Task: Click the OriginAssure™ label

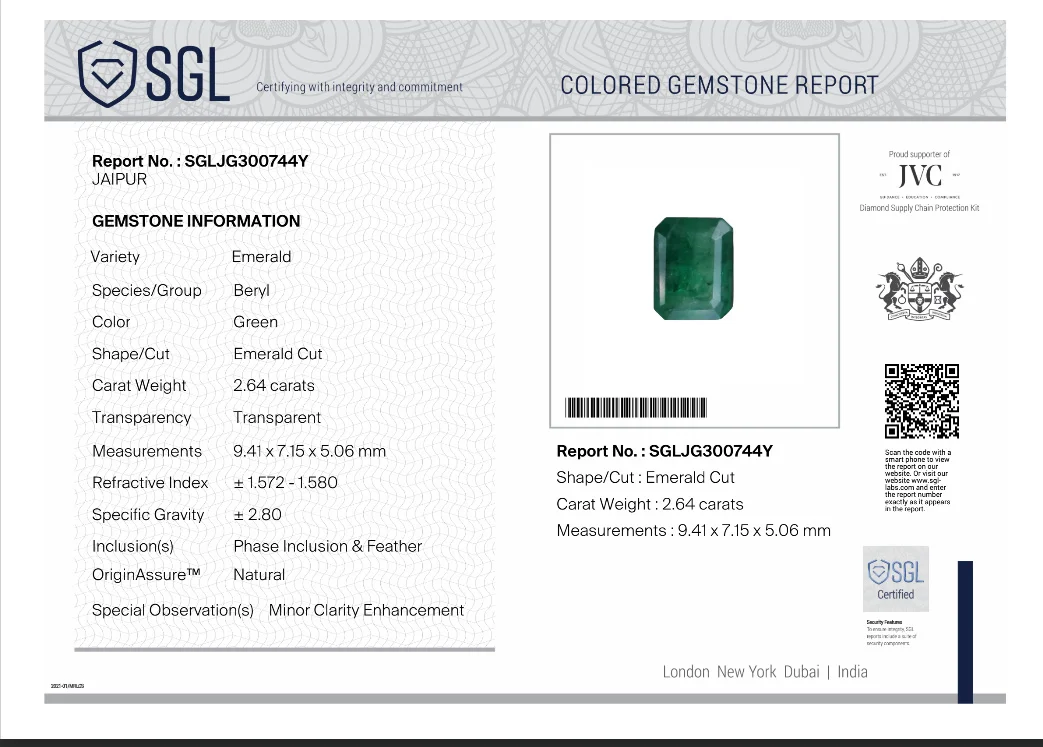Action: click(x=146, y=575)
